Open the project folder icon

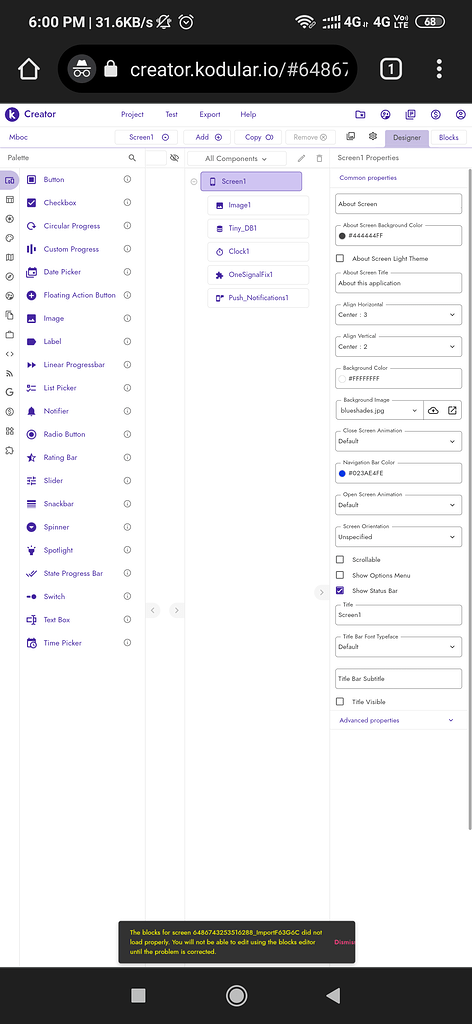click(x=360, y=114)
